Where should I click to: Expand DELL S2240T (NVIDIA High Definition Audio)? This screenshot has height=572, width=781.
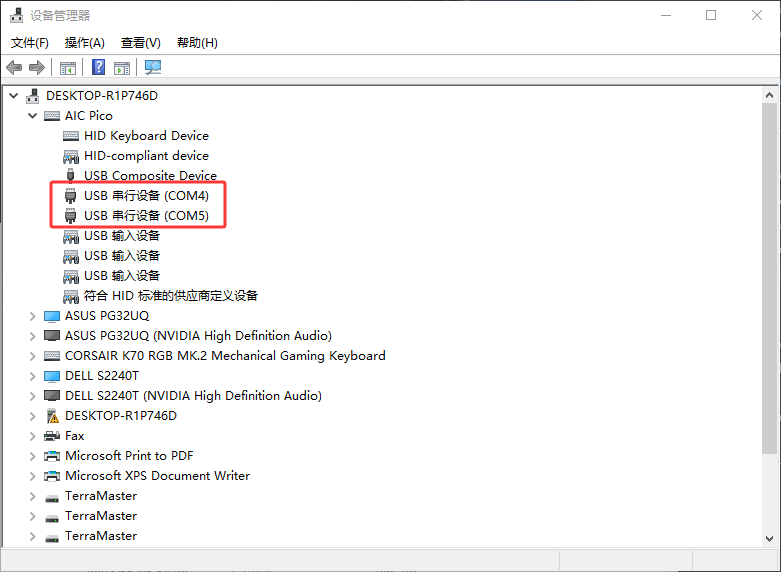[x=32, y=396]
